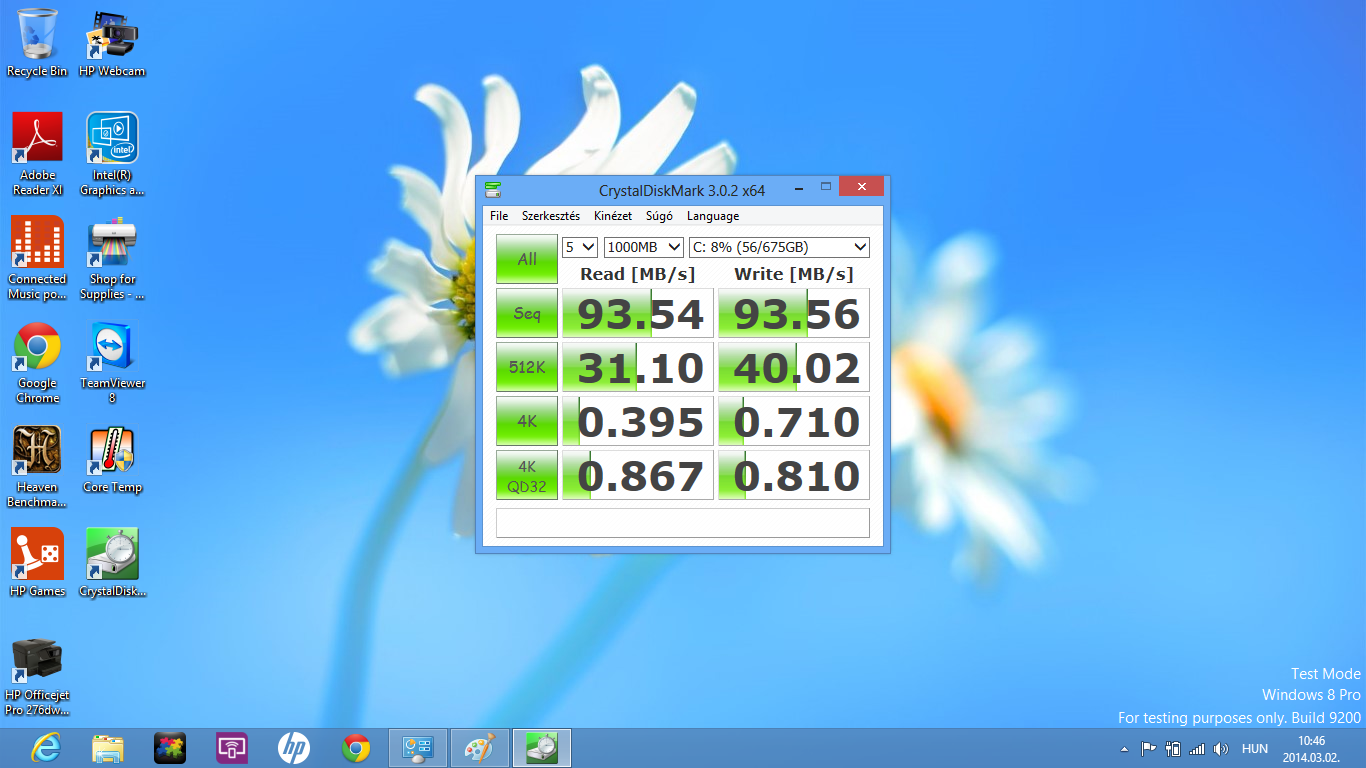Select the TeamViewer 8 desktop icon
The height and width of the screenshot is (768, 1366).
click(112, 348)
